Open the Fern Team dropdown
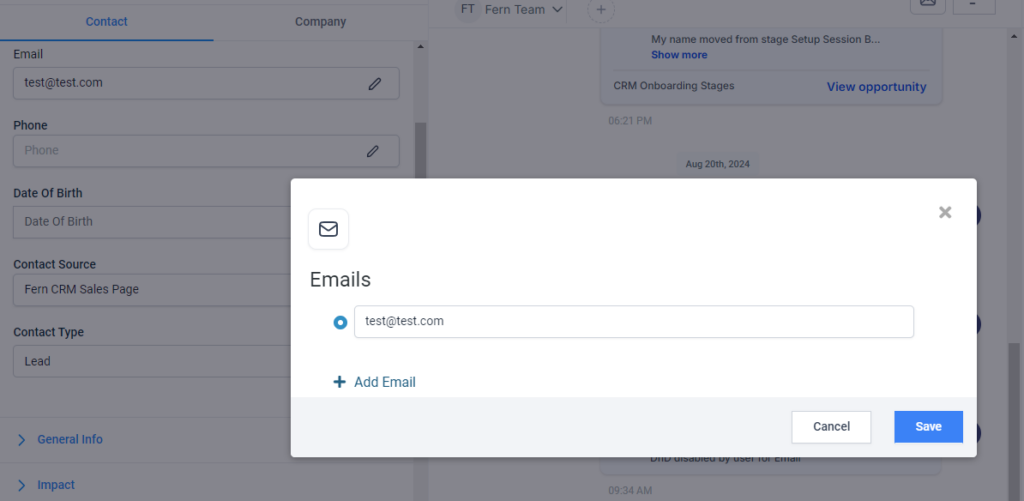The width and height of the screenshot is (1024, 501). click(524, 9)
